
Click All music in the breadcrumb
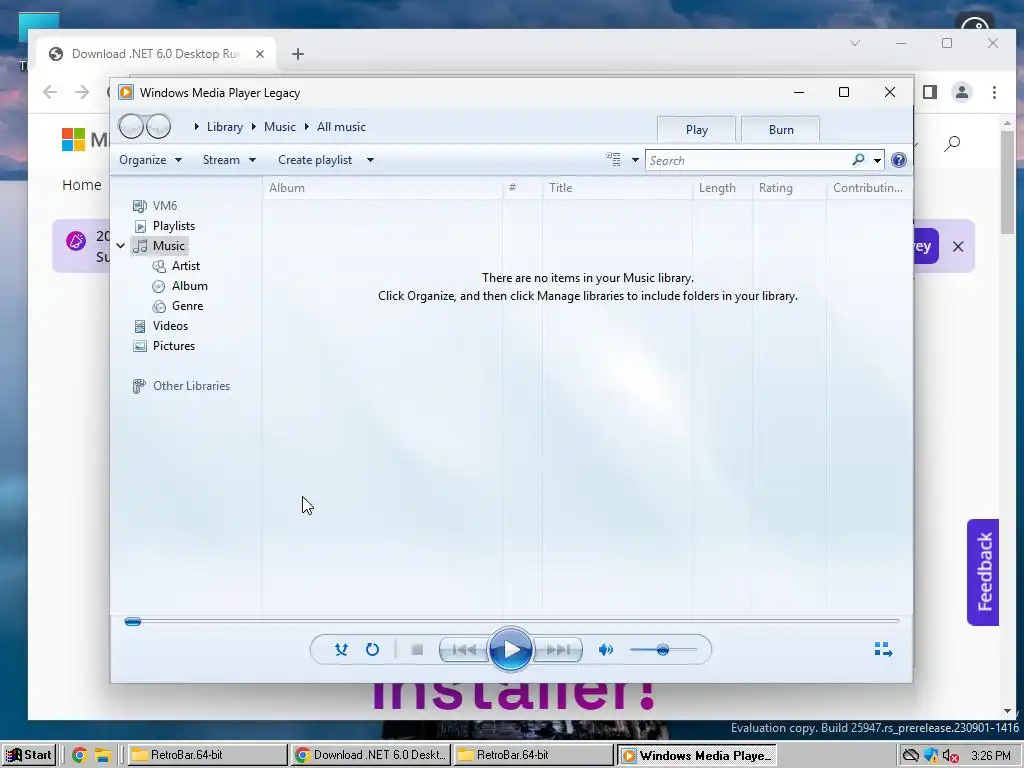(341, 127)
